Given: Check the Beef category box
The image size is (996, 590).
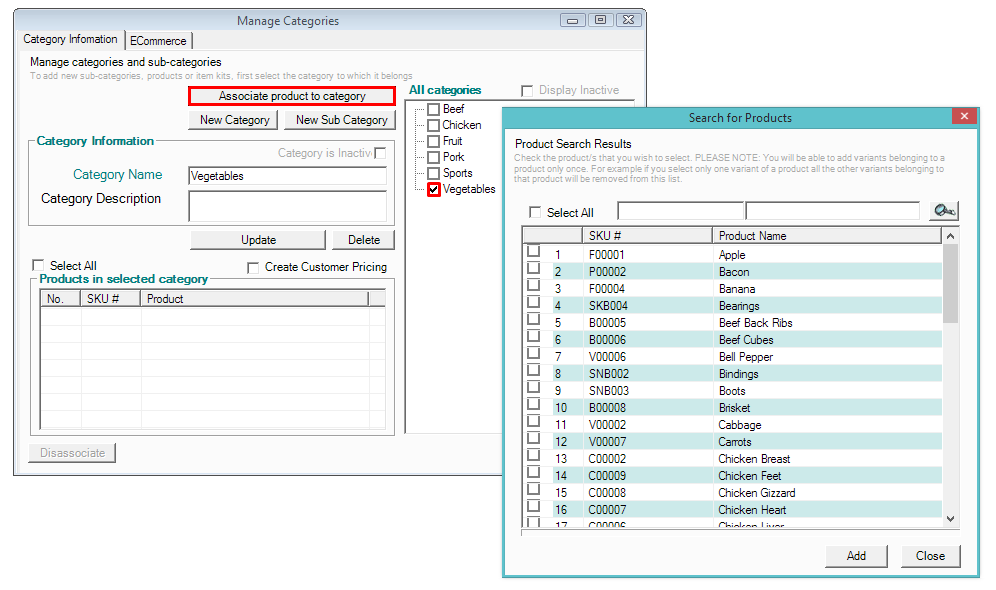Looking at the screenshot, I should point(433,109).
